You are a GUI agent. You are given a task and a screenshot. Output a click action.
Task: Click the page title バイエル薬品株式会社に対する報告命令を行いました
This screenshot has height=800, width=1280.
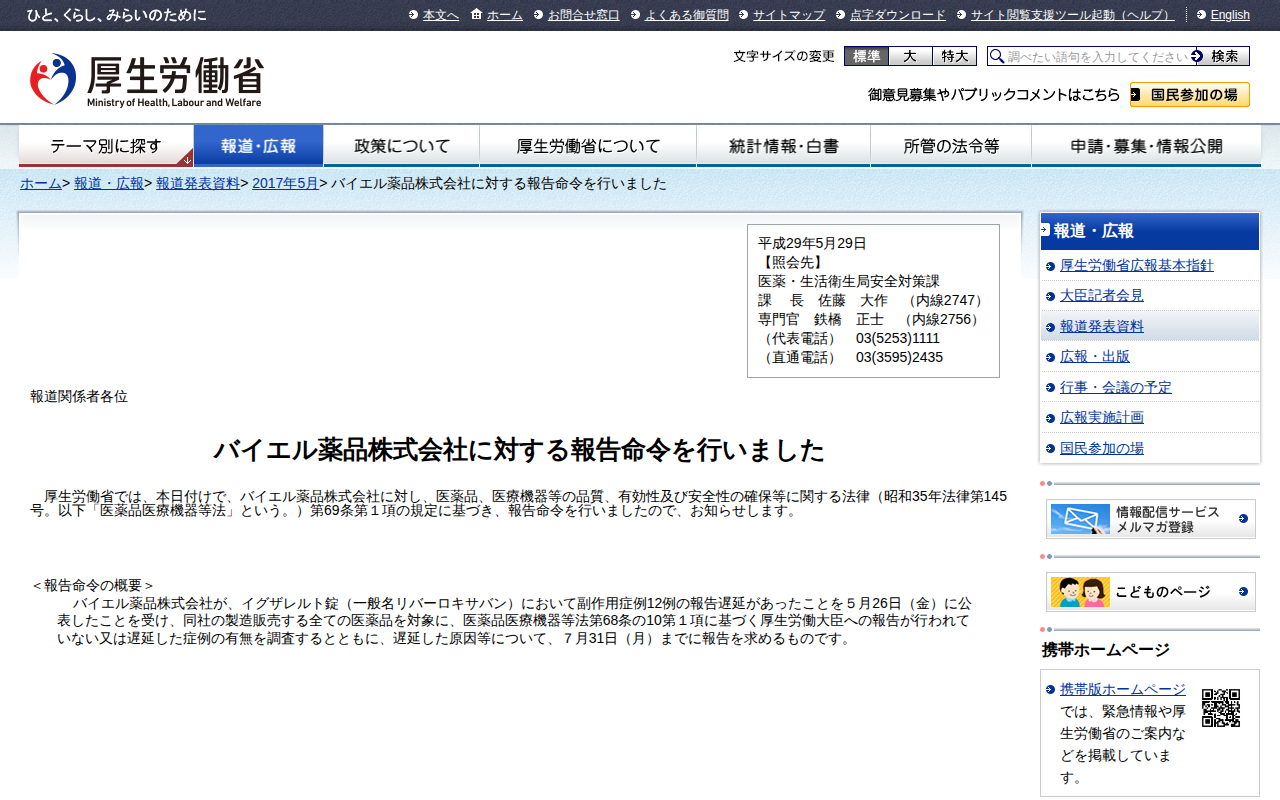coord(519,450)
